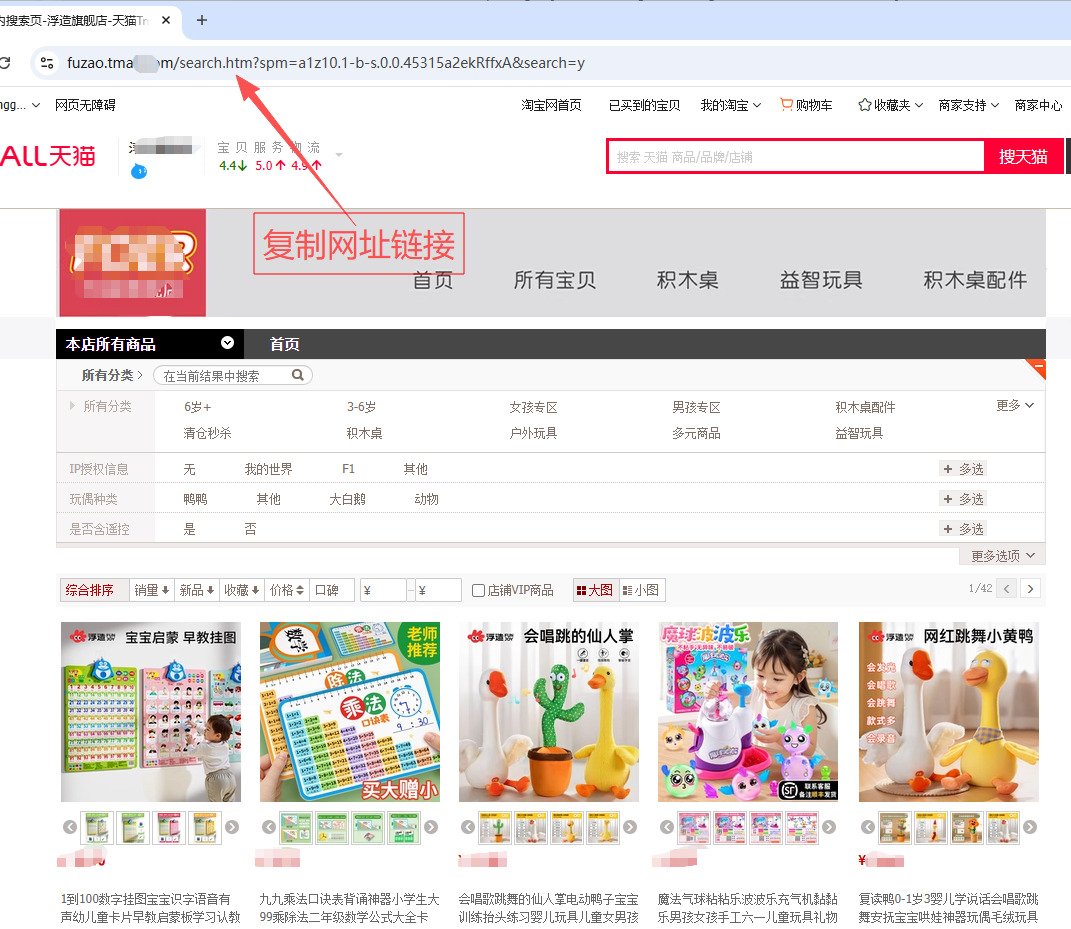The image size is (1071, 929).
Task: Open 淘宝网首页 link
Action: pos(551,105)
